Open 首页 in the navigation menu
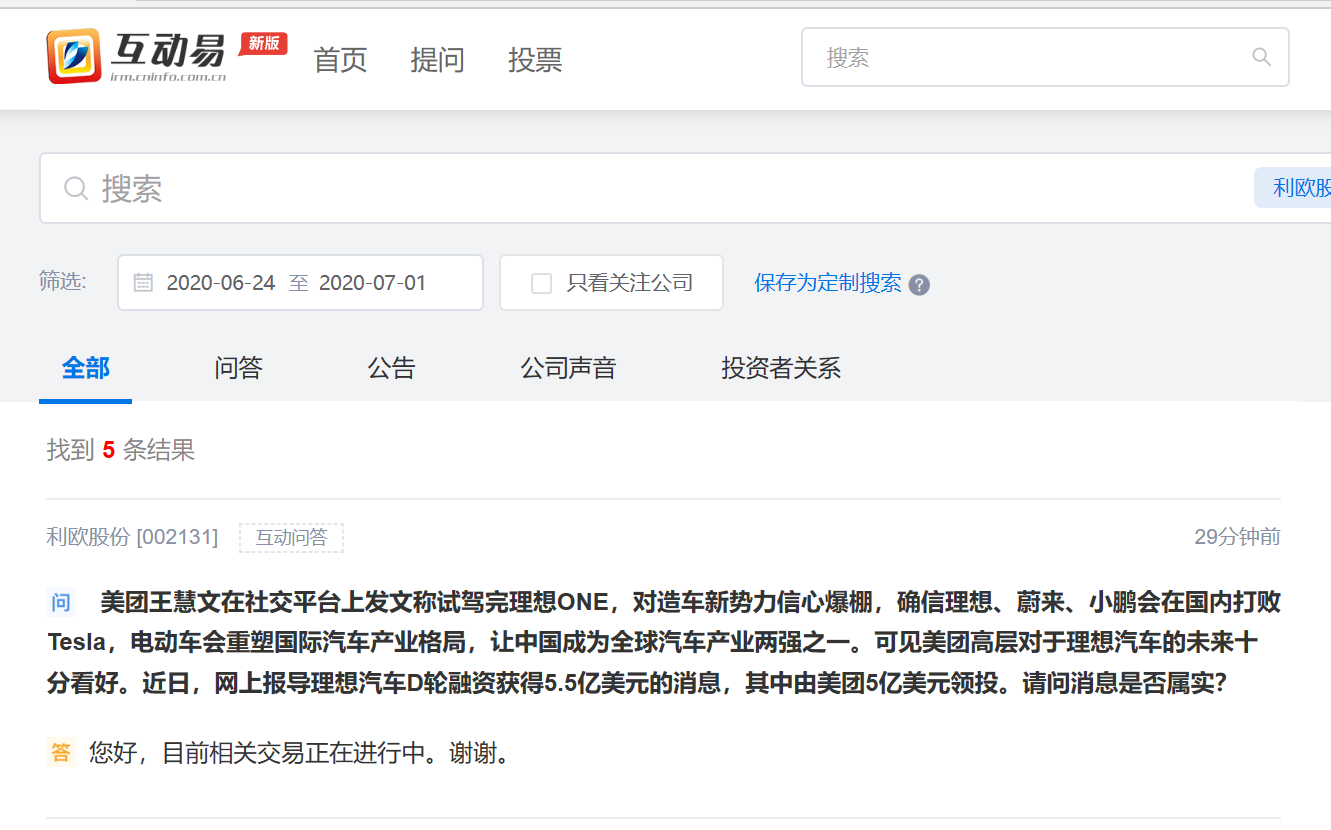 (340, 59)
